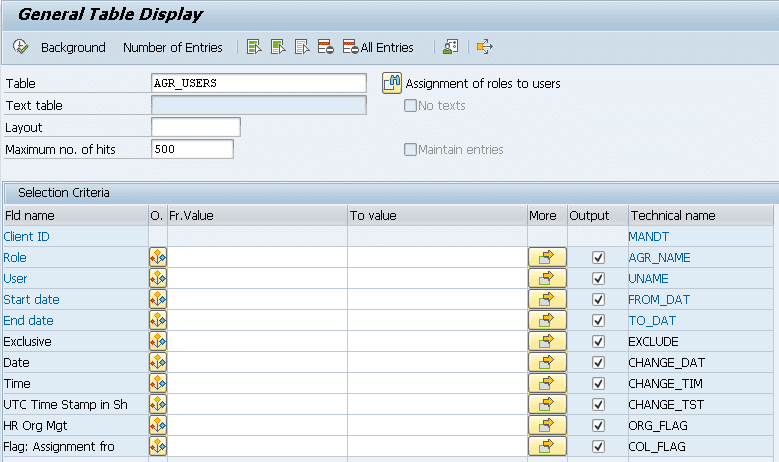The image size is (779, 462).
Task: Click the Maximum no. of hits field
Action: coord(192,149)
